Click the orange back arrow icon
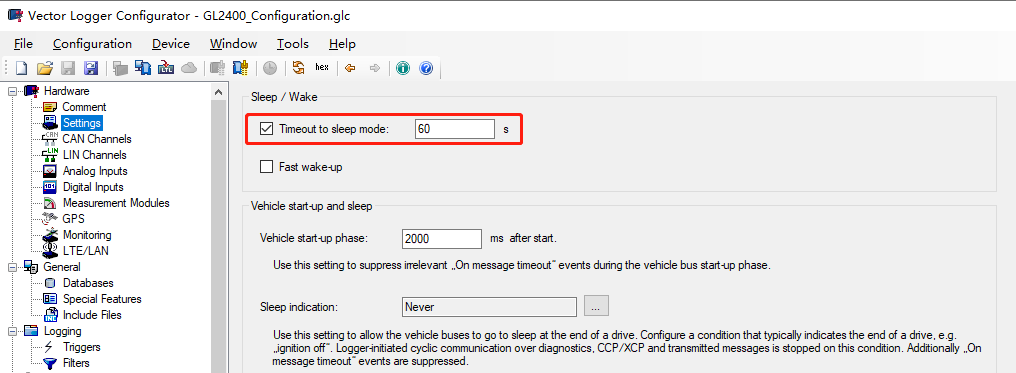The width and height of the screenshot is (1016, 373). [x=351, y=68]
